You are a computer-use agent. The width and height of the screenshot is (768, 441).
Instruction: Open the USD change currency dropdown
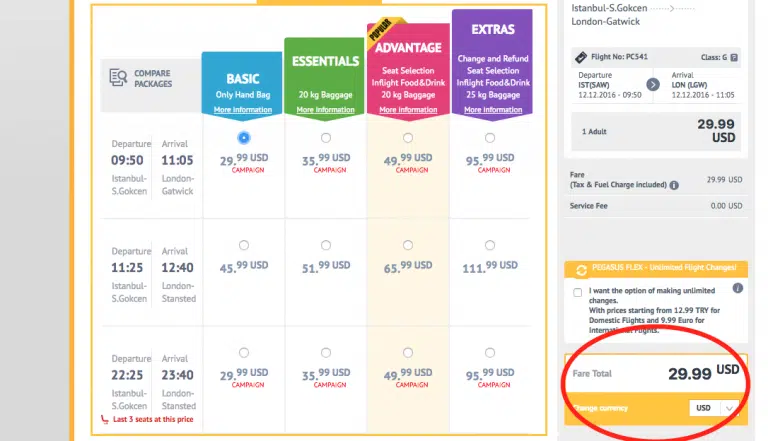715,408
